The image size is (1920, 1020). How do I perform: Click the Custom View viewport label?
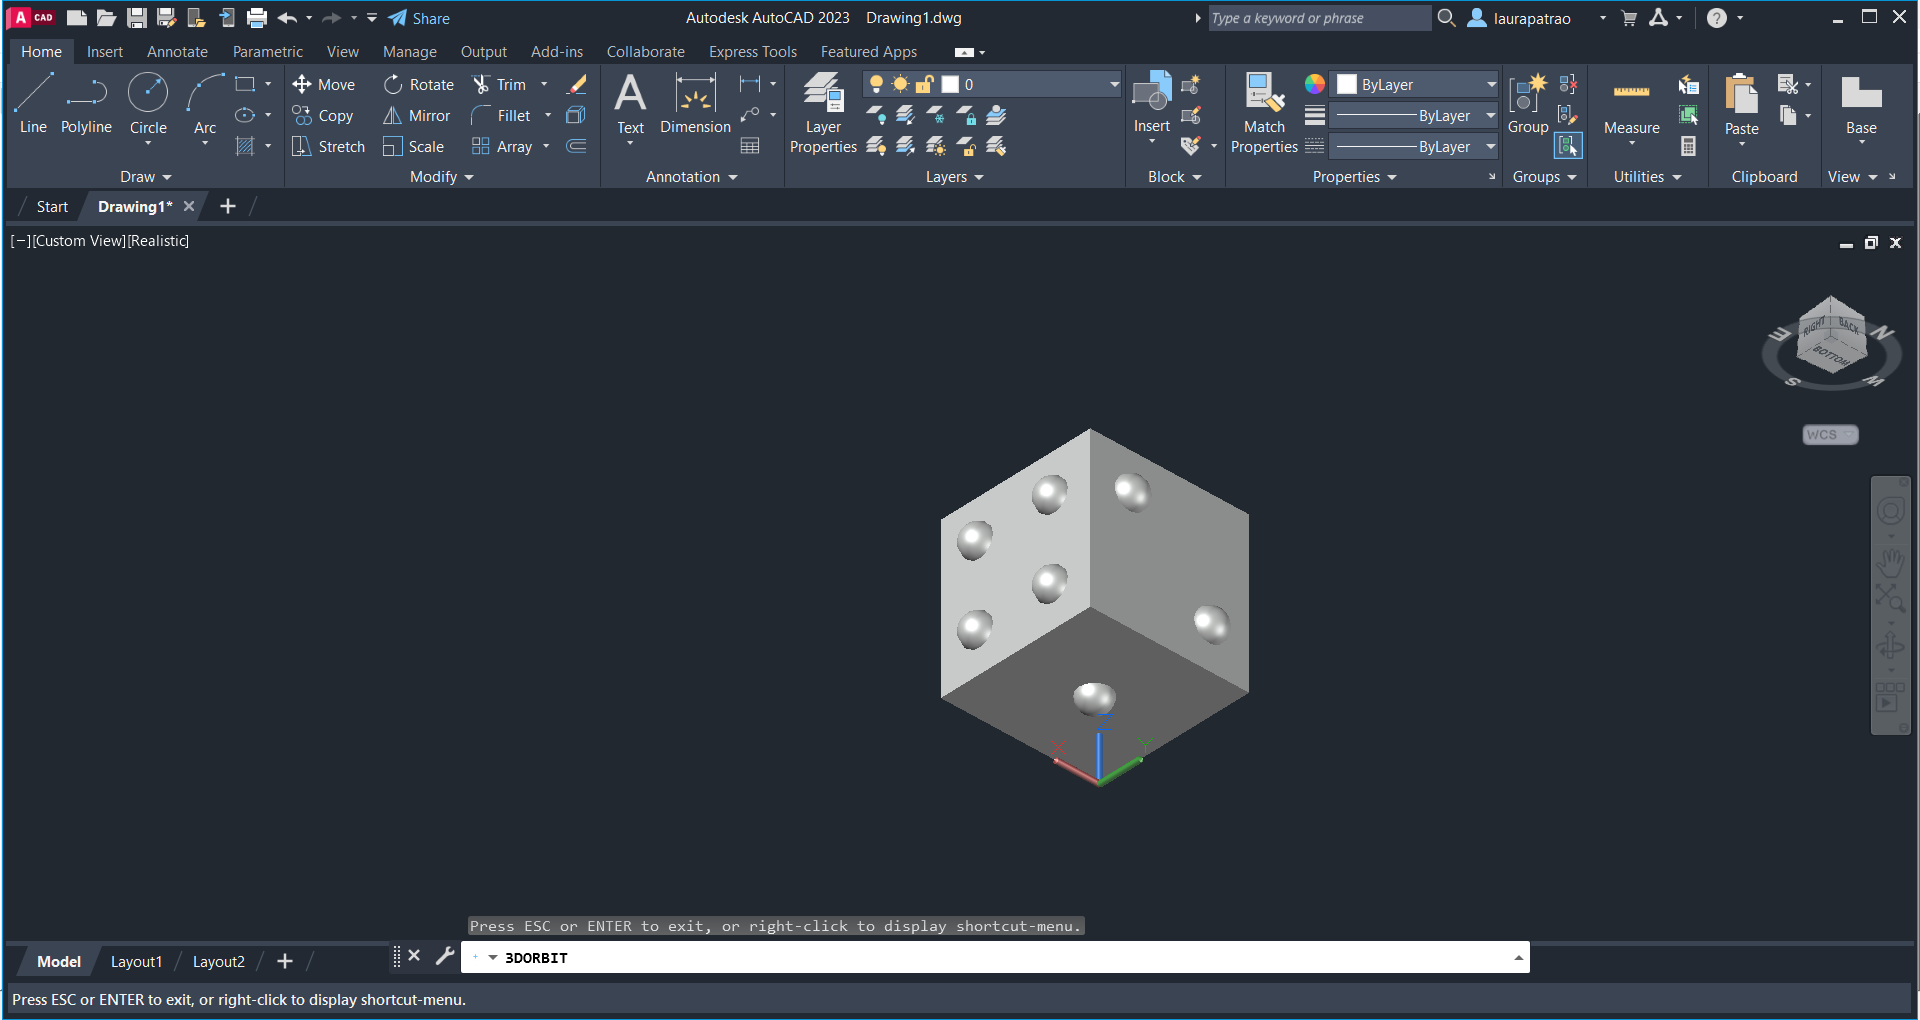pos(79,241)
